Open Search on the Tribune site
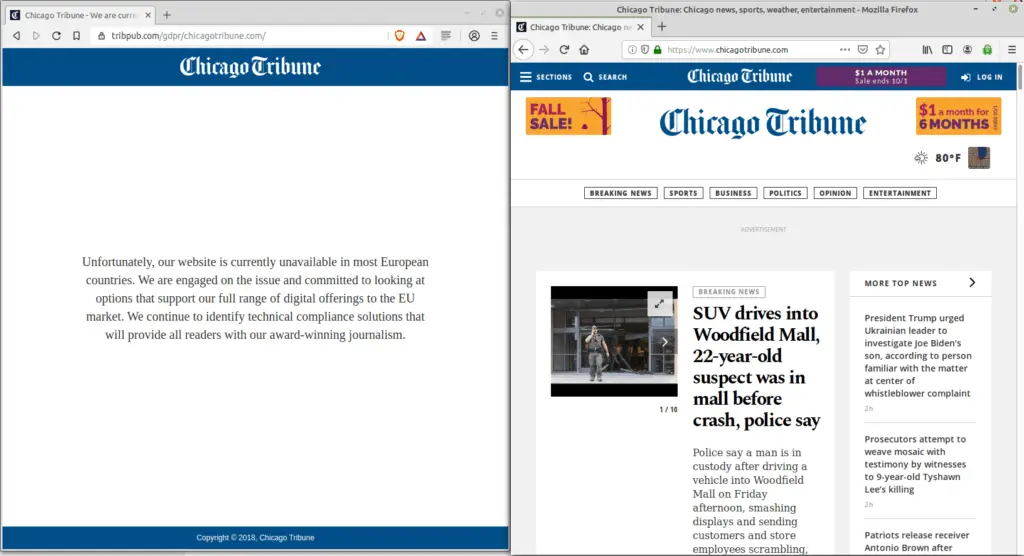 605,77
